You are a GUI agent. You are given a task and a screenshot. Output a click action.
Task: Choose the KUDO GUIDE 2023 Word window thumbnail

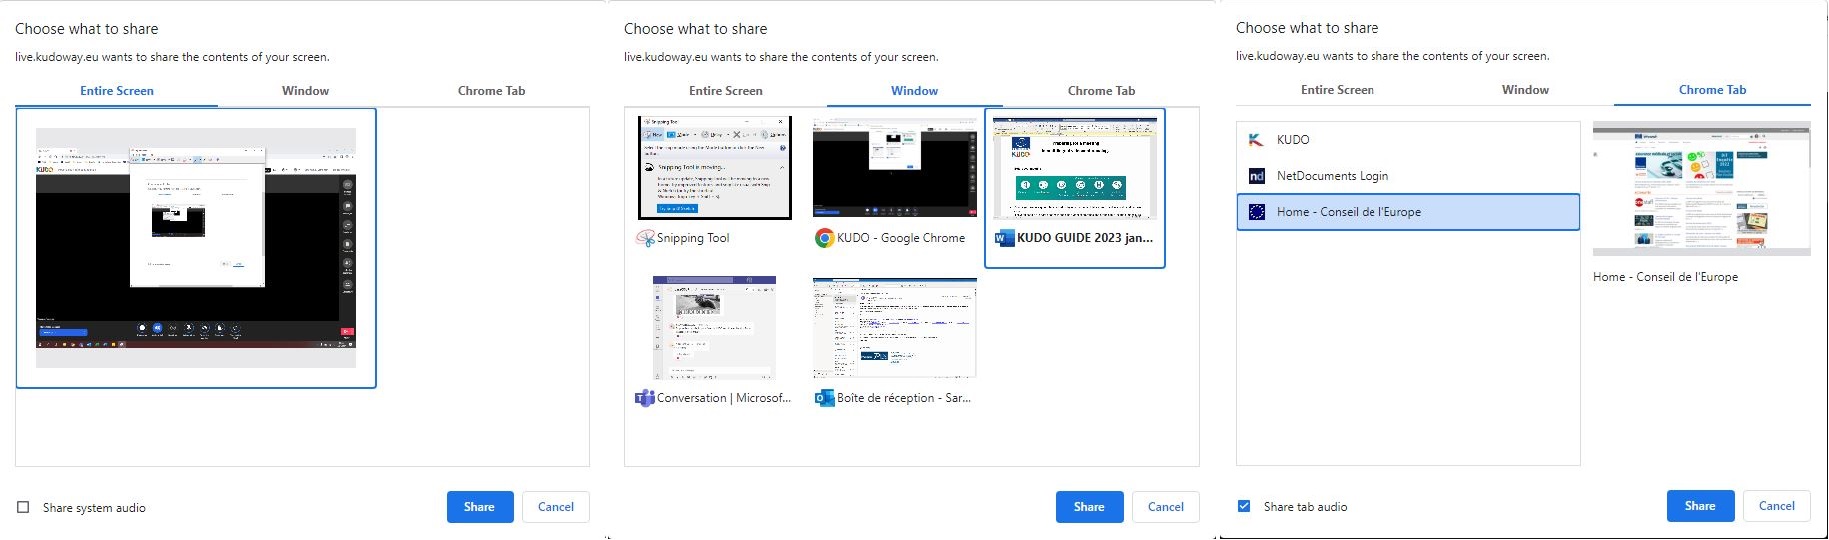pyautogui.click(x=1075, y=167)
